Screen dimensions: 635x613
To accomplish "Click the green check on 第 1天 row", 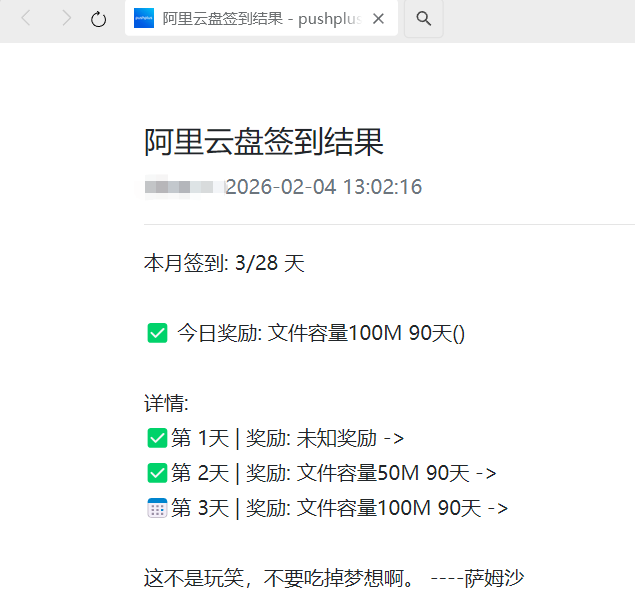I will pyautogui.click(x=157, y=438).
